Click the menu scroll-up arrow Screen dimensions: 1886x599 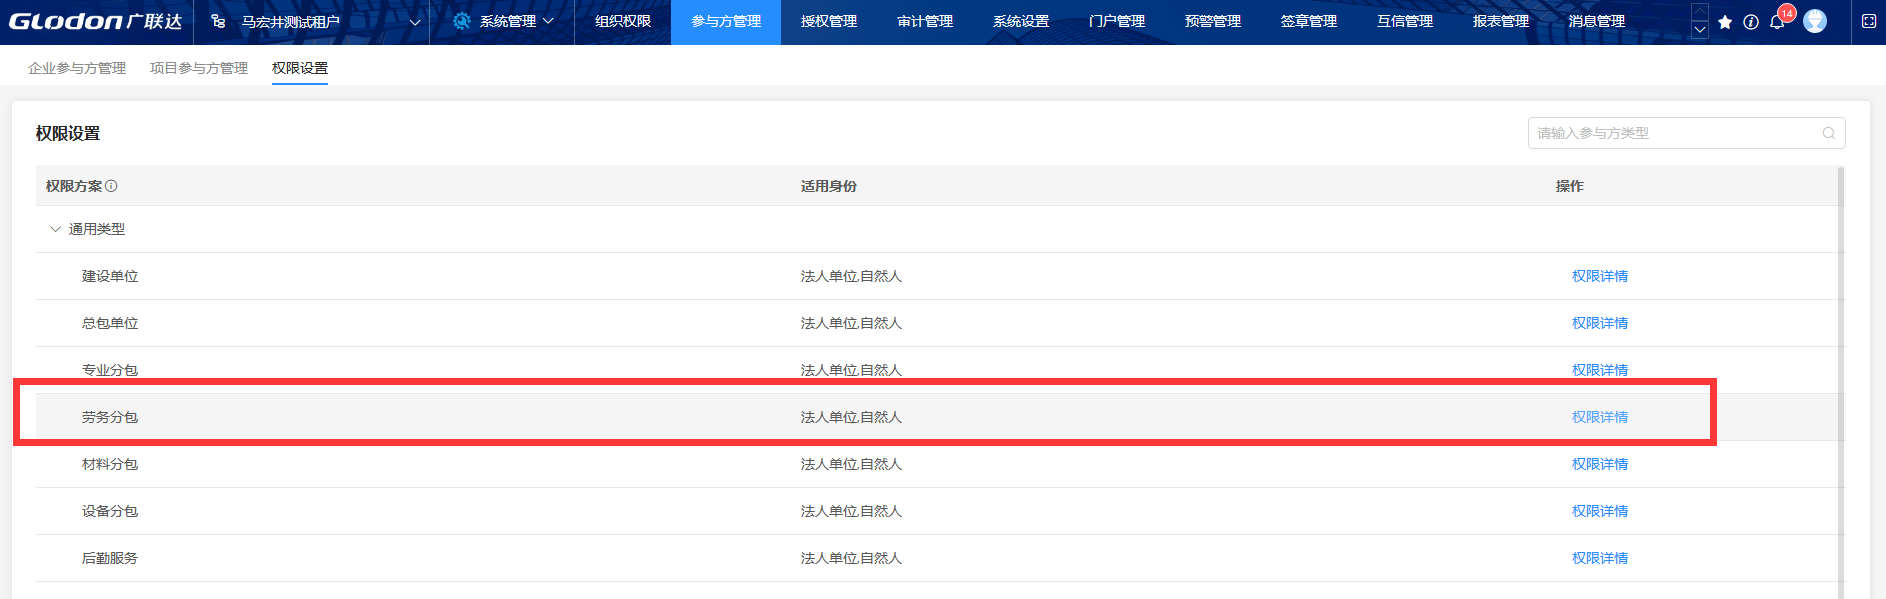click(x=1700, y=11)
